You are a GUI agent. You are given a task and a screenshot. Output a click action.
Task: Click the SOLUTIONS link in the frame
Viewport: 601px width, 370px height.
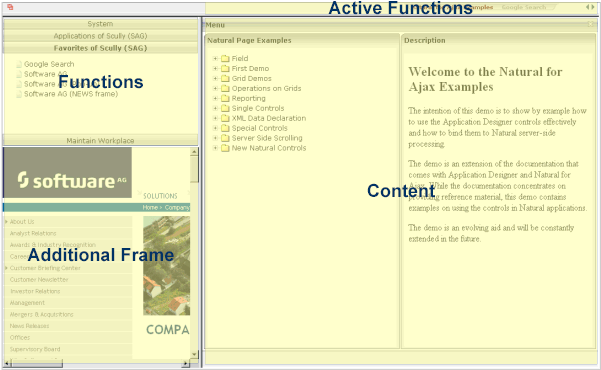(x=160, y=196)
